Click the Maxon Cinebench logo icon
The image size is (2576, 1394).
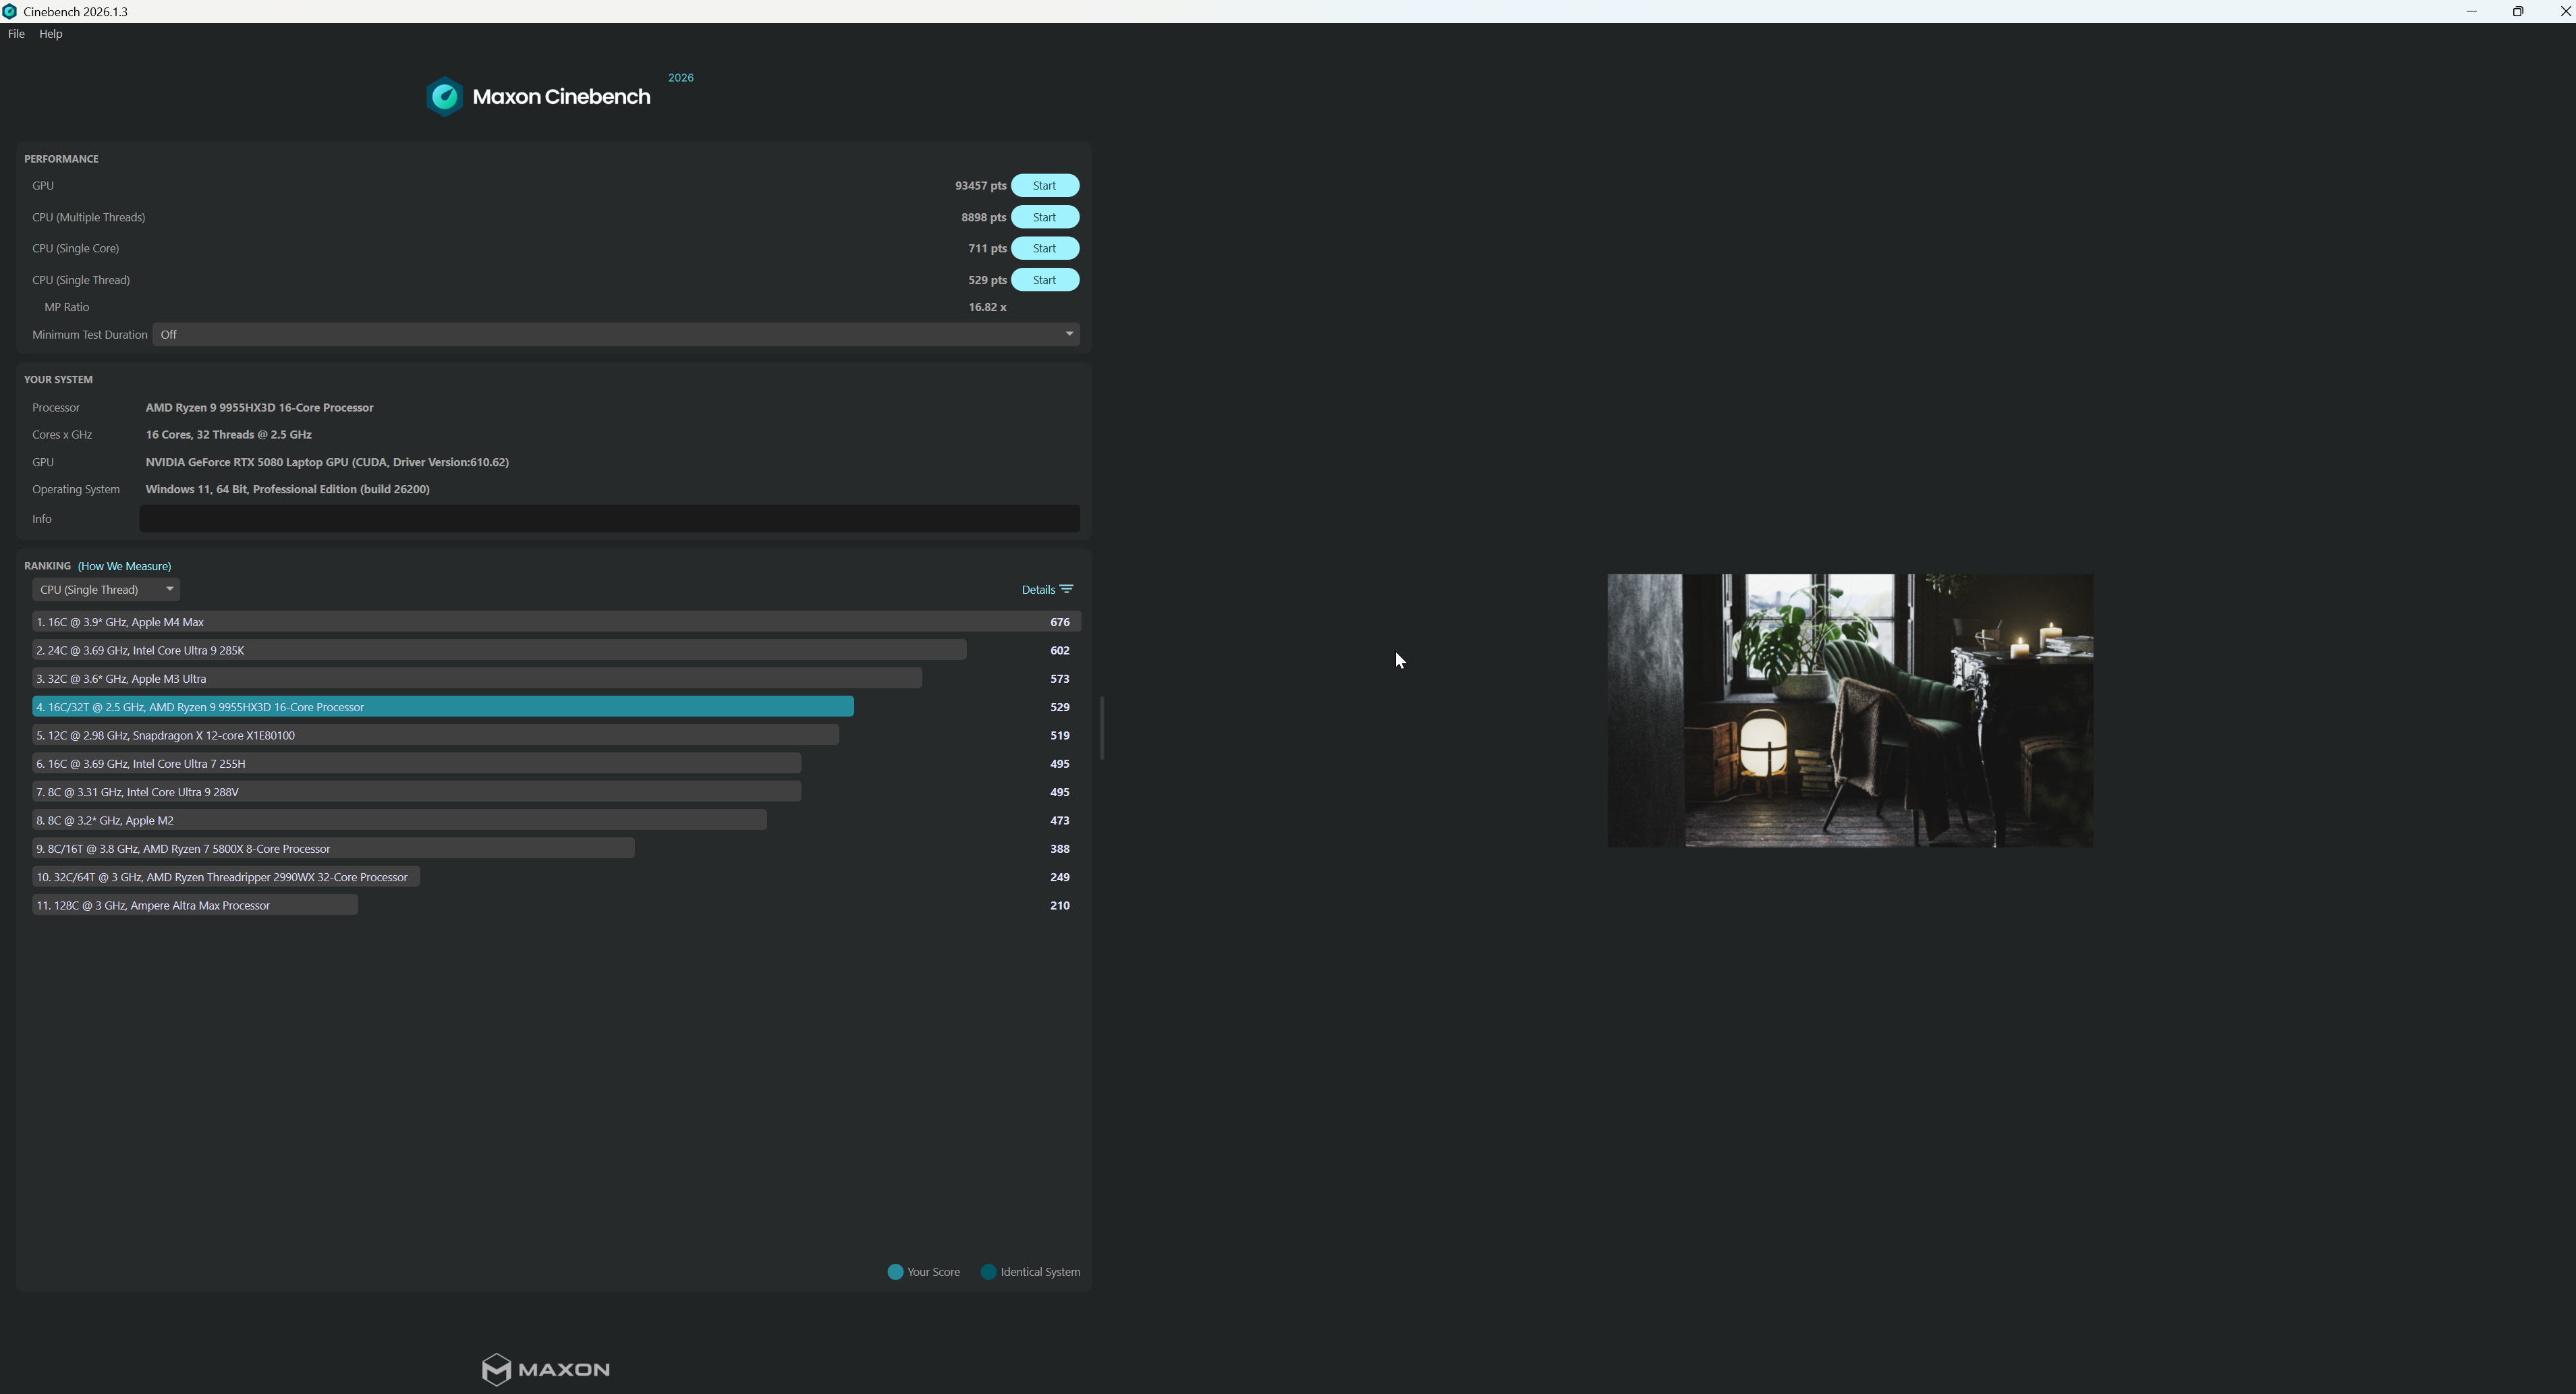click(445, 97)
